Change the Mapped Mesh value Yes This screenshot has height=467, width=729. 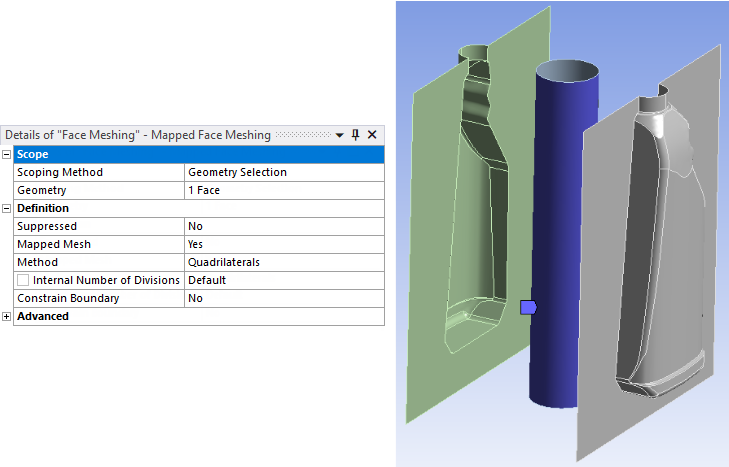pyautogui.click(x=284, y=244)
